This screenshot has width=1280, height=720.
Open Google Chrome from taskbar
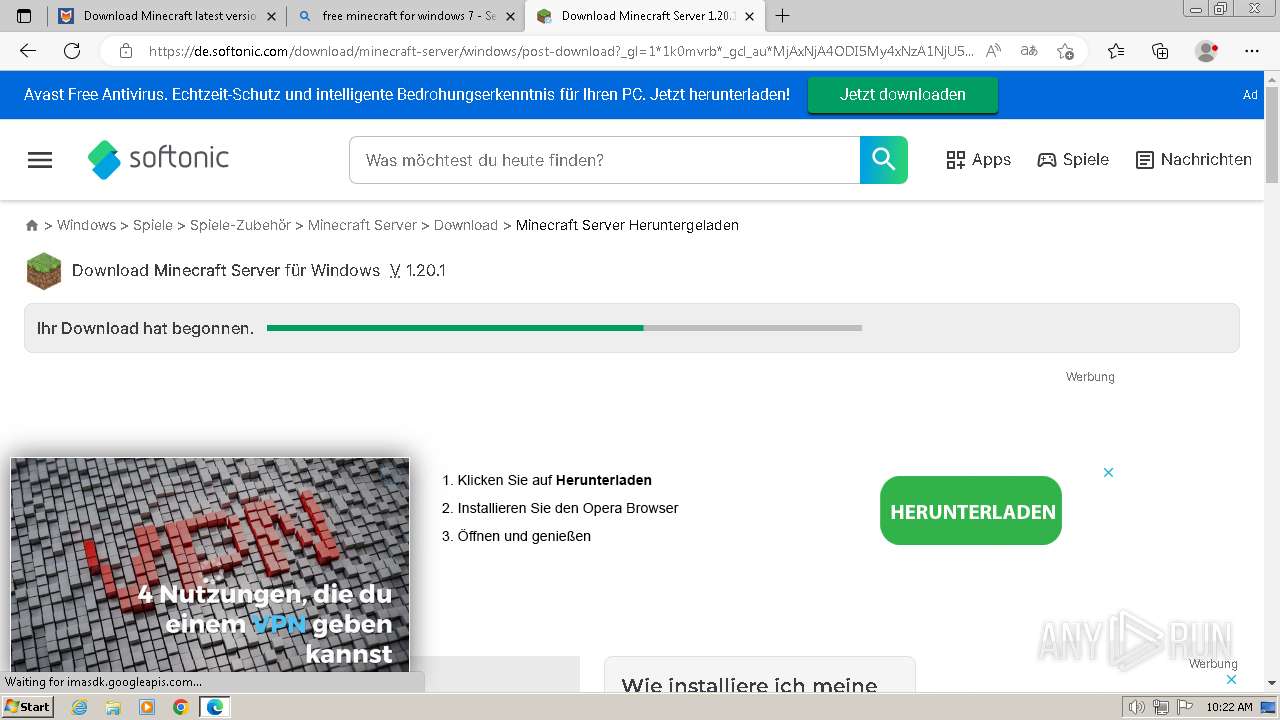(x=181, y=707)
